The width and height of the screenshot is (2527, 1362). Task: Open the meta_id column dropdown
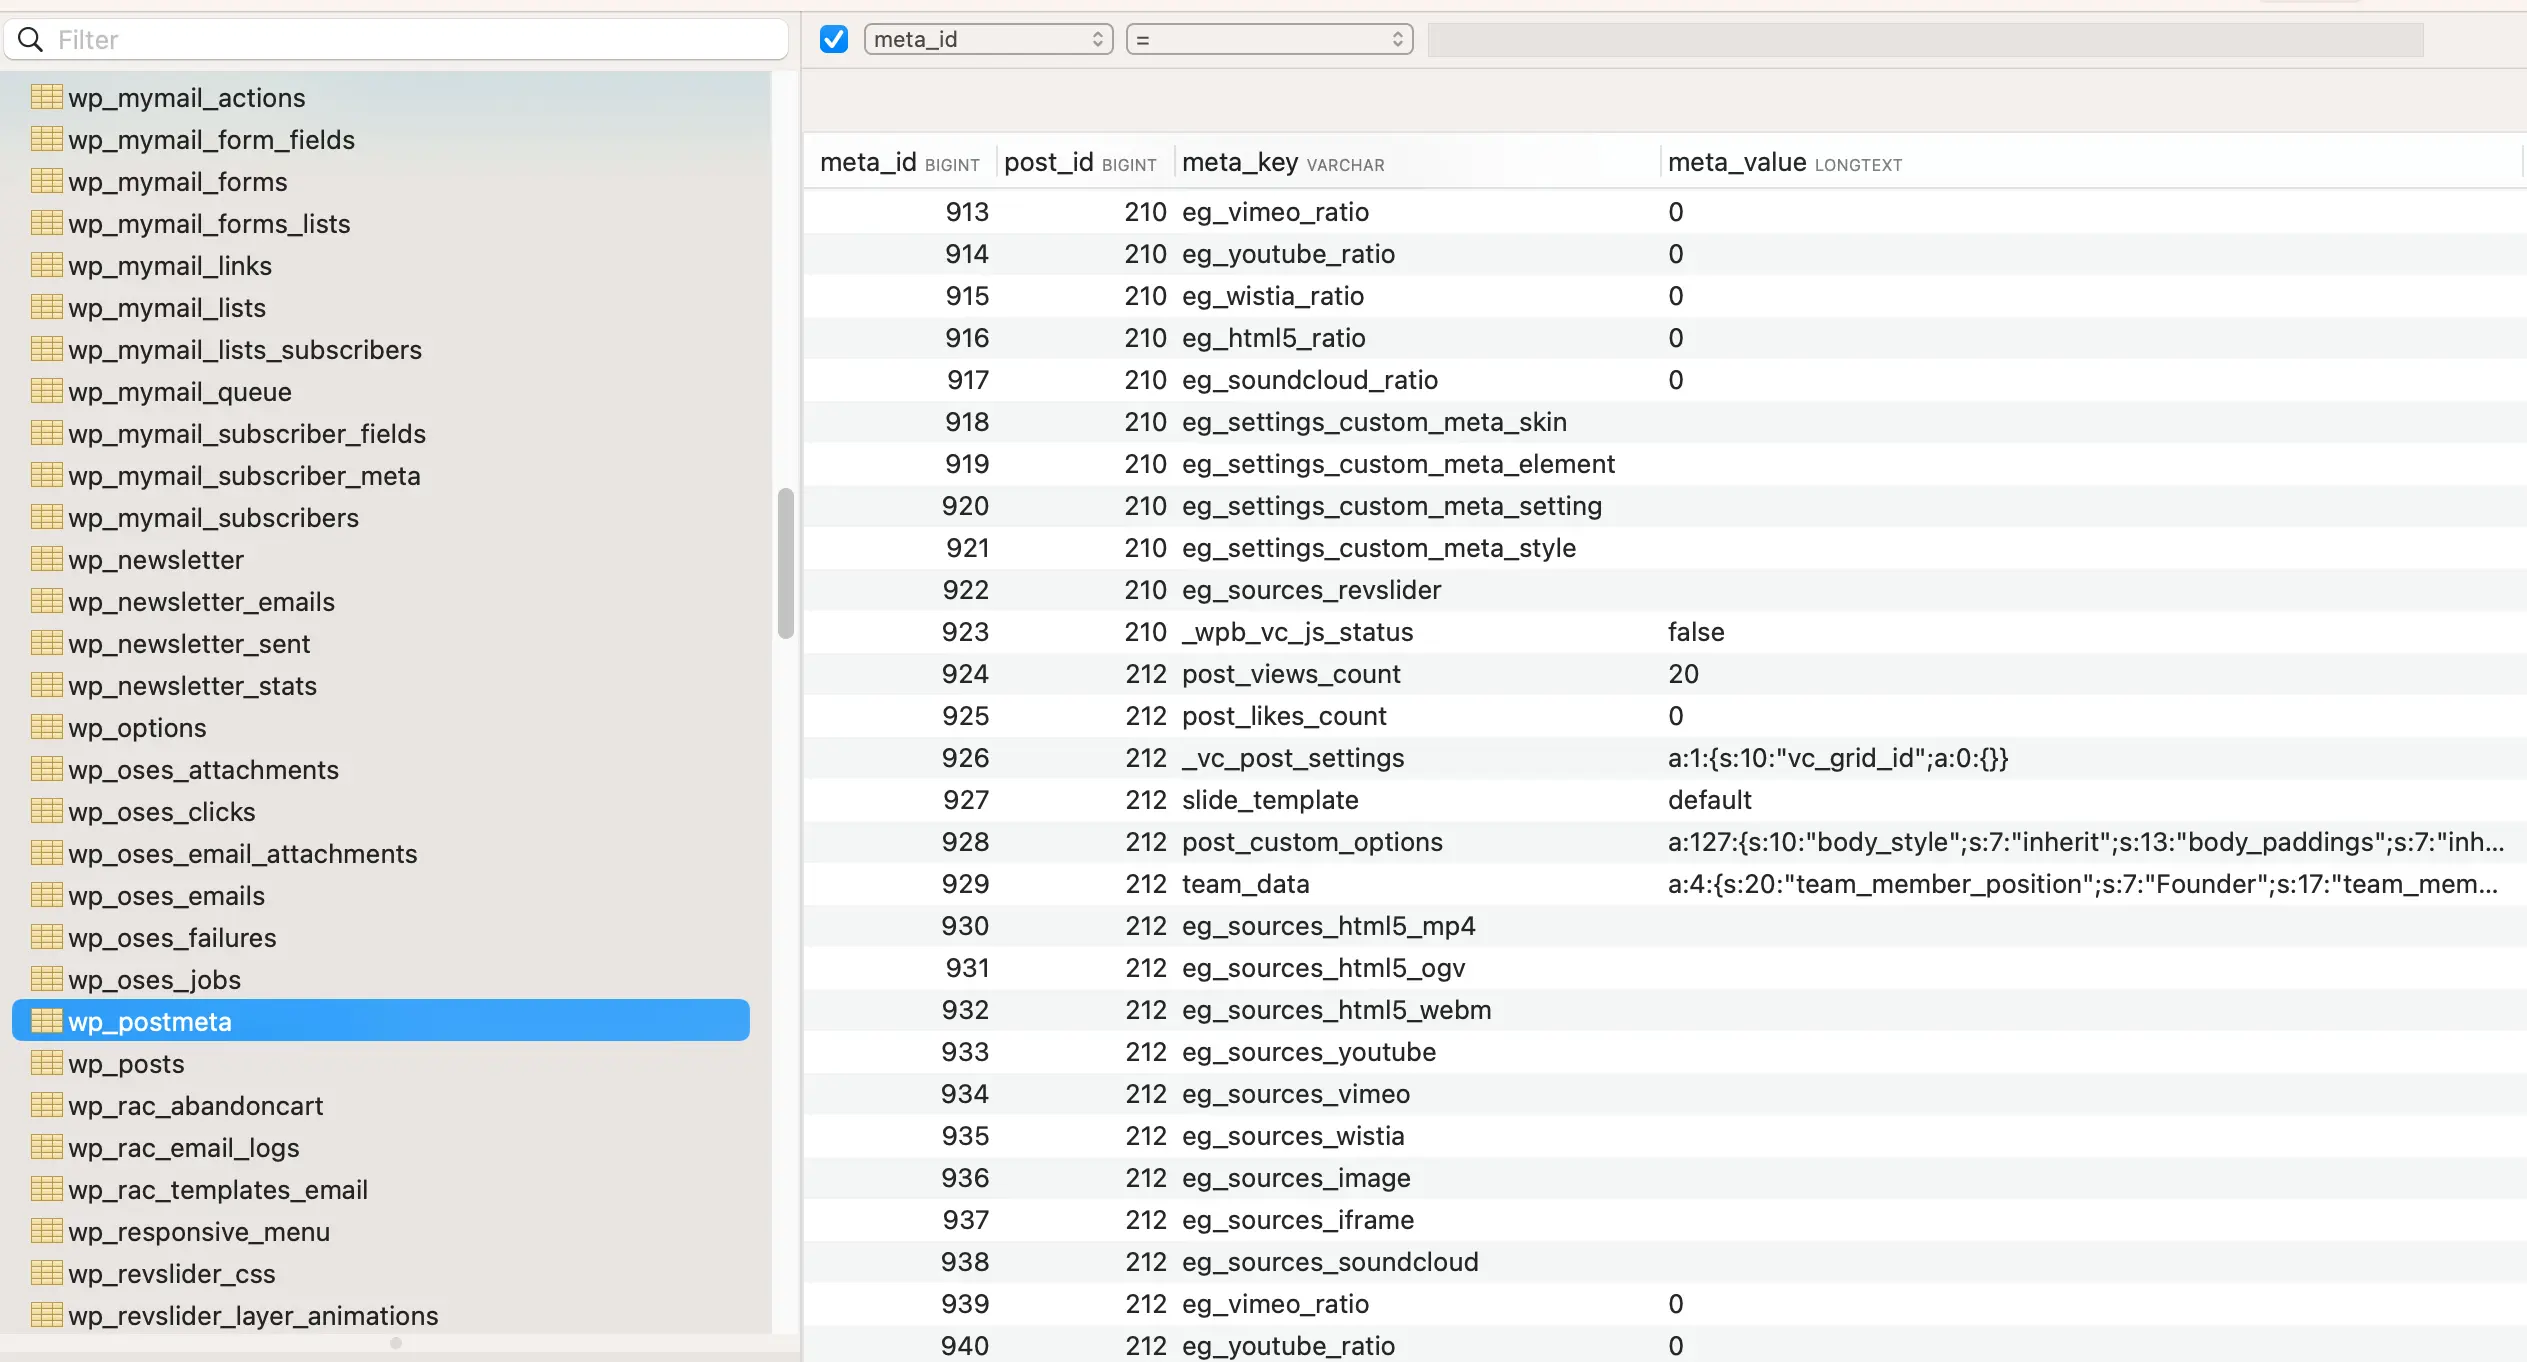click(x=987, y=40)
